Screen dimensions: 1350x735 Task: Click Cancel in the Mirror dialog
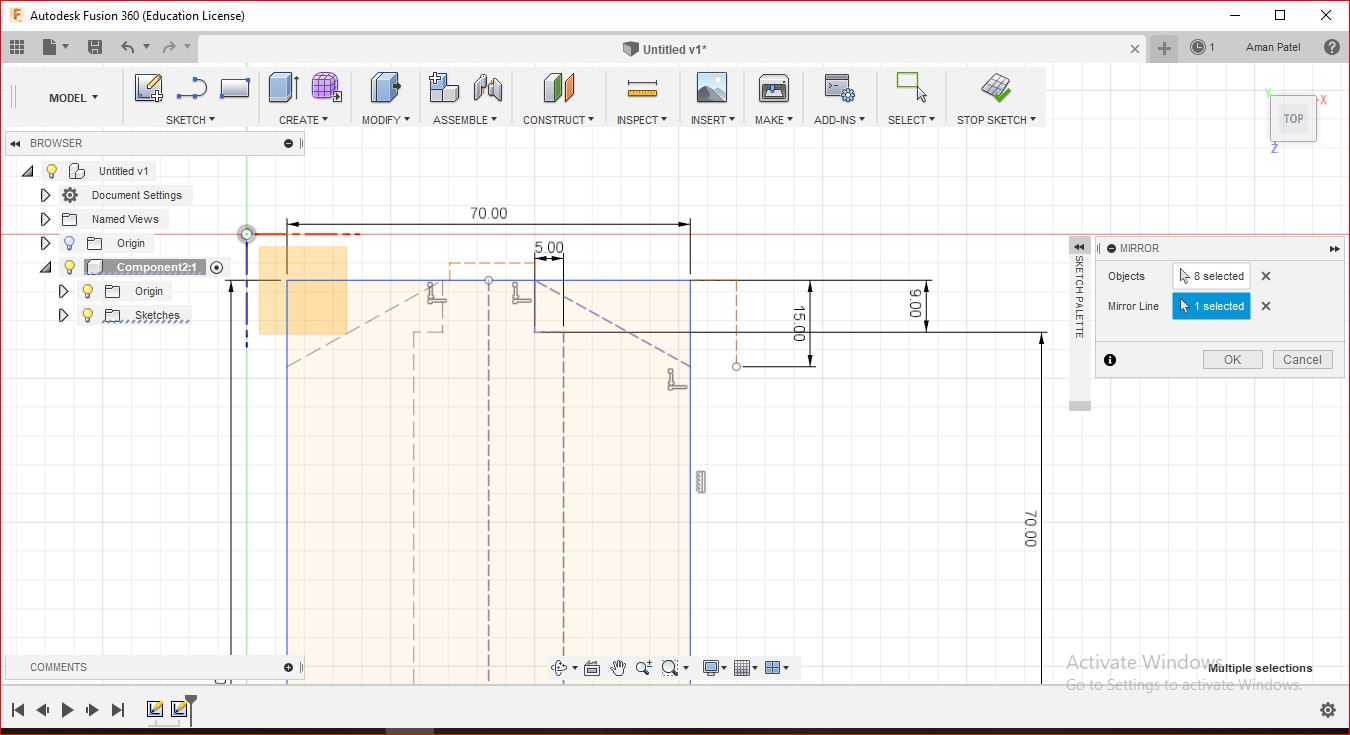[x=1302, y=360]
